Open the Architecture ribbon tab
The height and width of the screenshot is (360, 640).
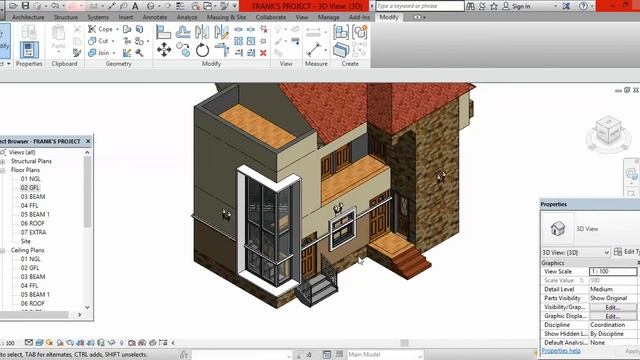[x=28, y=17]
